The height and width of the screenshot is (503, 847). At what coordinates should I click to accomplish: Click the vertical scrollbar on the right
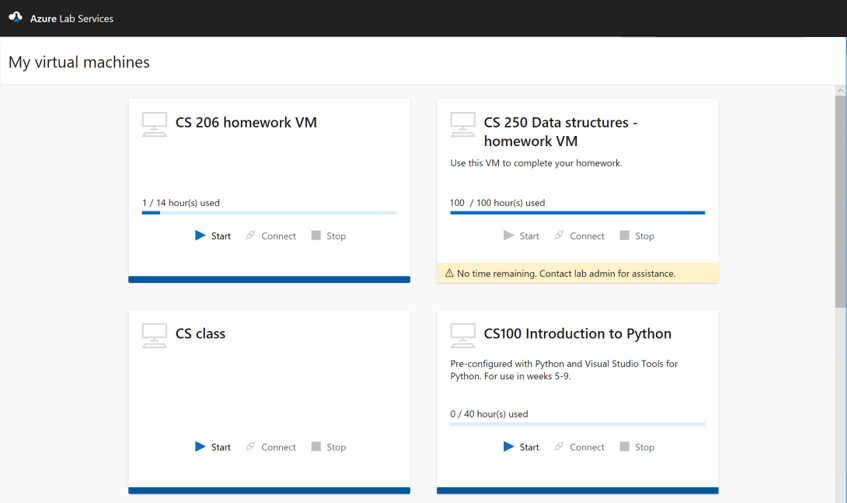click(x=840, y=200)
